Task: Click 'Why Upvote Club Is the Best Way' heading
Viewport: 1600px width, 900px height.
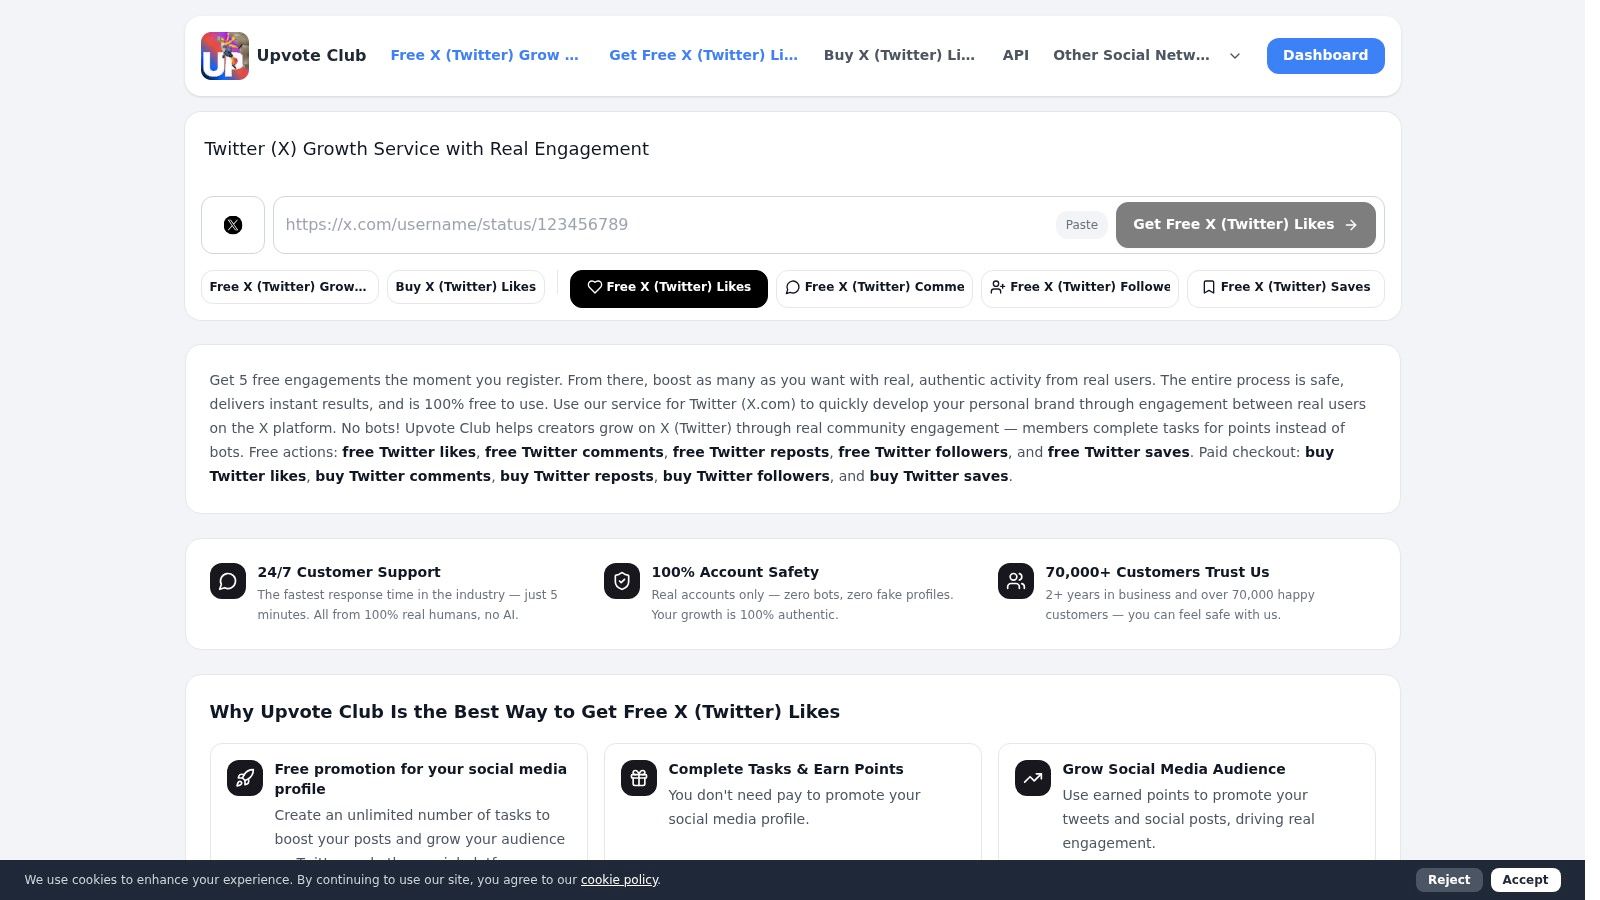Action: [525, 712]
